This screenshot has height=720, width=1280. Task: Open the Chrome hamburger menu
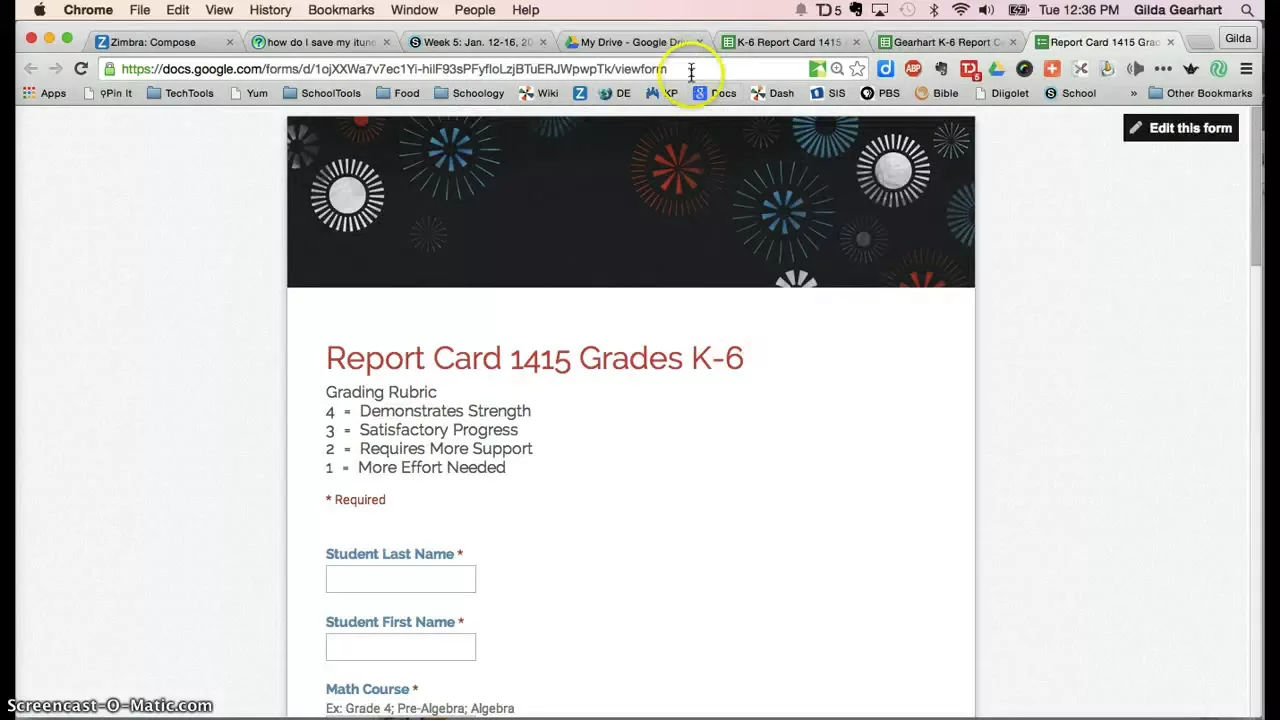tap(1246, 69)
